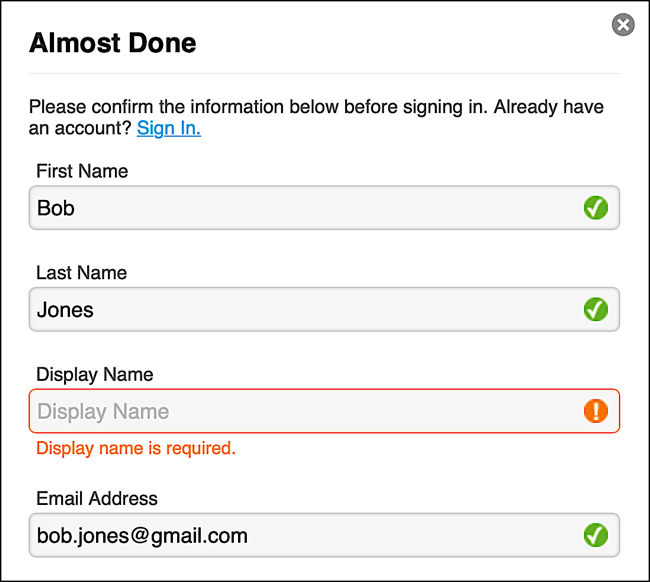This screenshot has width=650, height=582.
Task: Click the Email Address green checkmark icon
Action: [595, 535]
